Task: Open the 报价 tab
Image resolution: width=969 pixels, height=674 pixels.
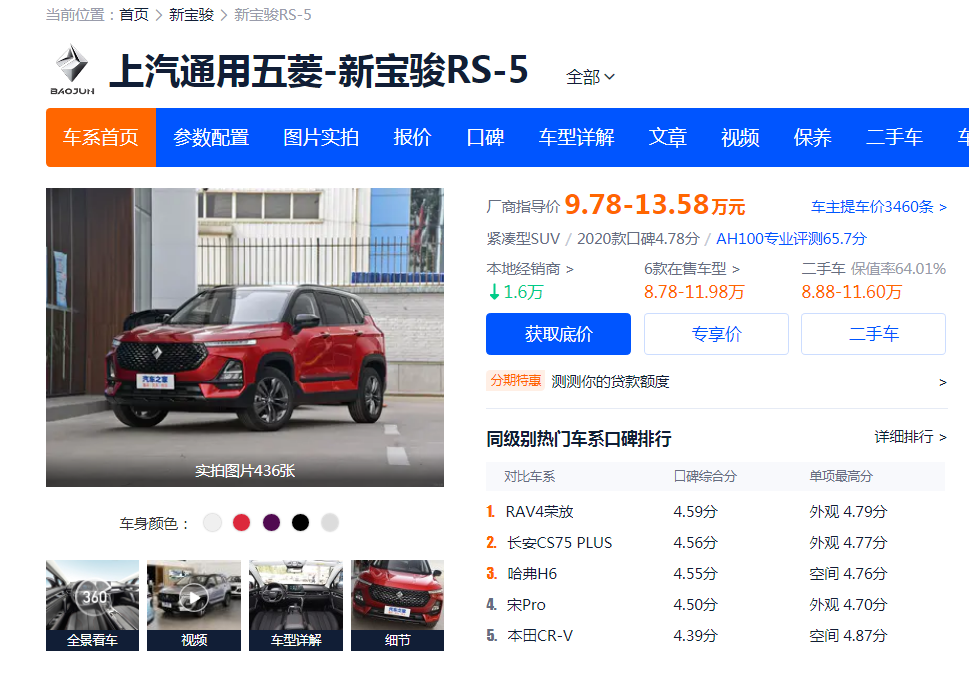Action: click(412, 137)
